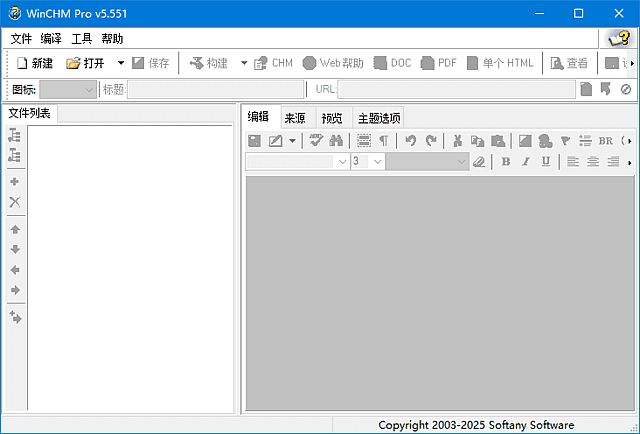
Task: Click the help book icon at top right
Action: [618, 39]
